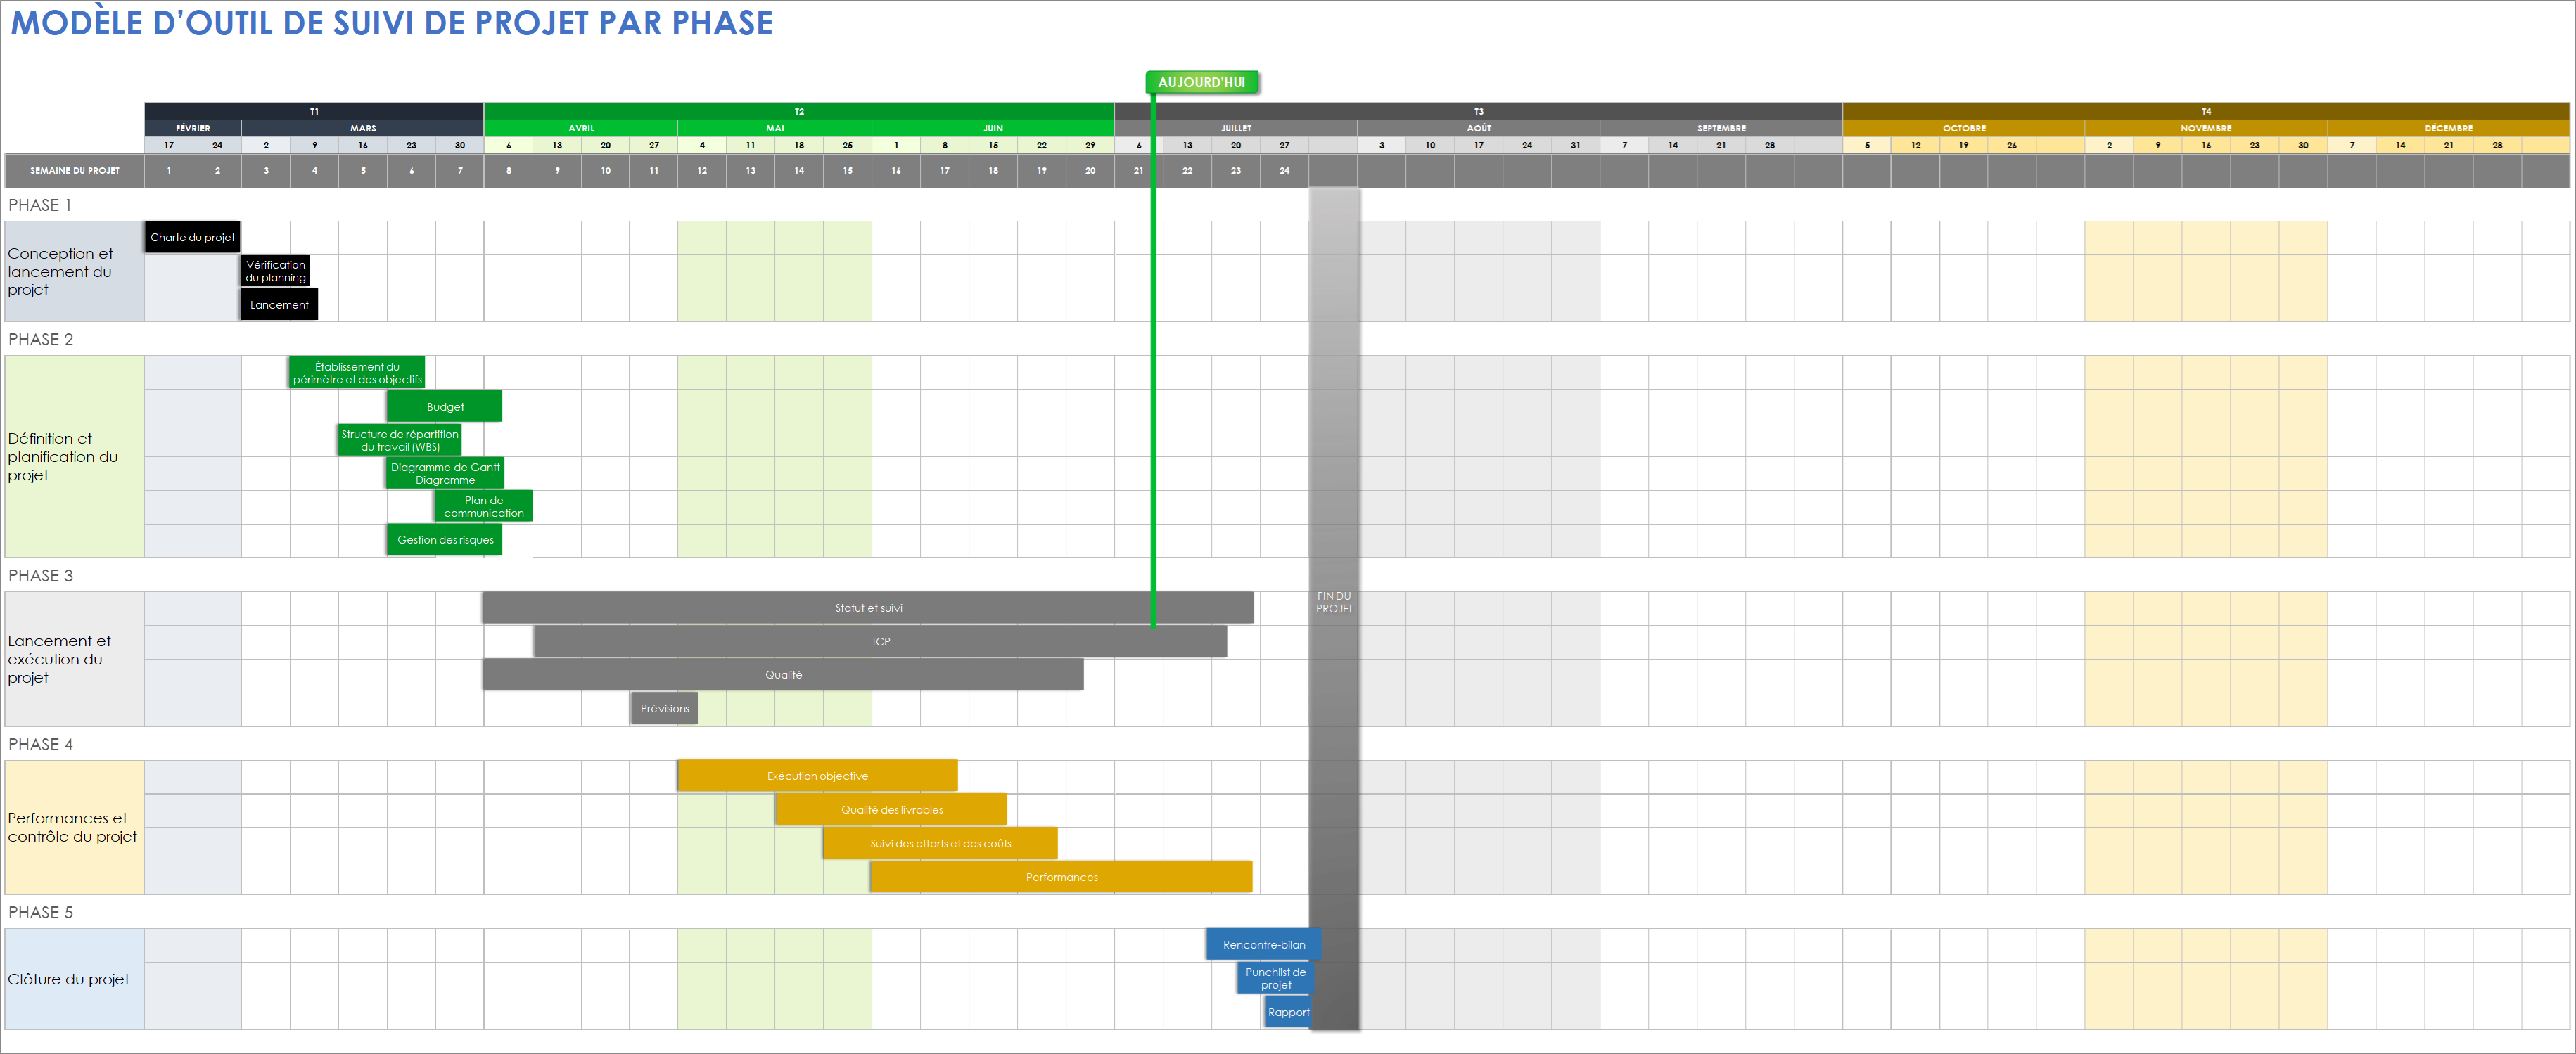Click the MAI month header
The height and width of the screenshot is (1054, 2576).
(775, 128)
